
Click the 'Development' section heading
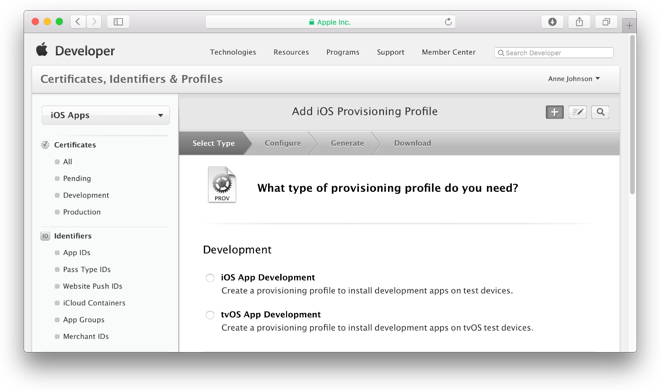pyautogui.click(x=237, y=250)
